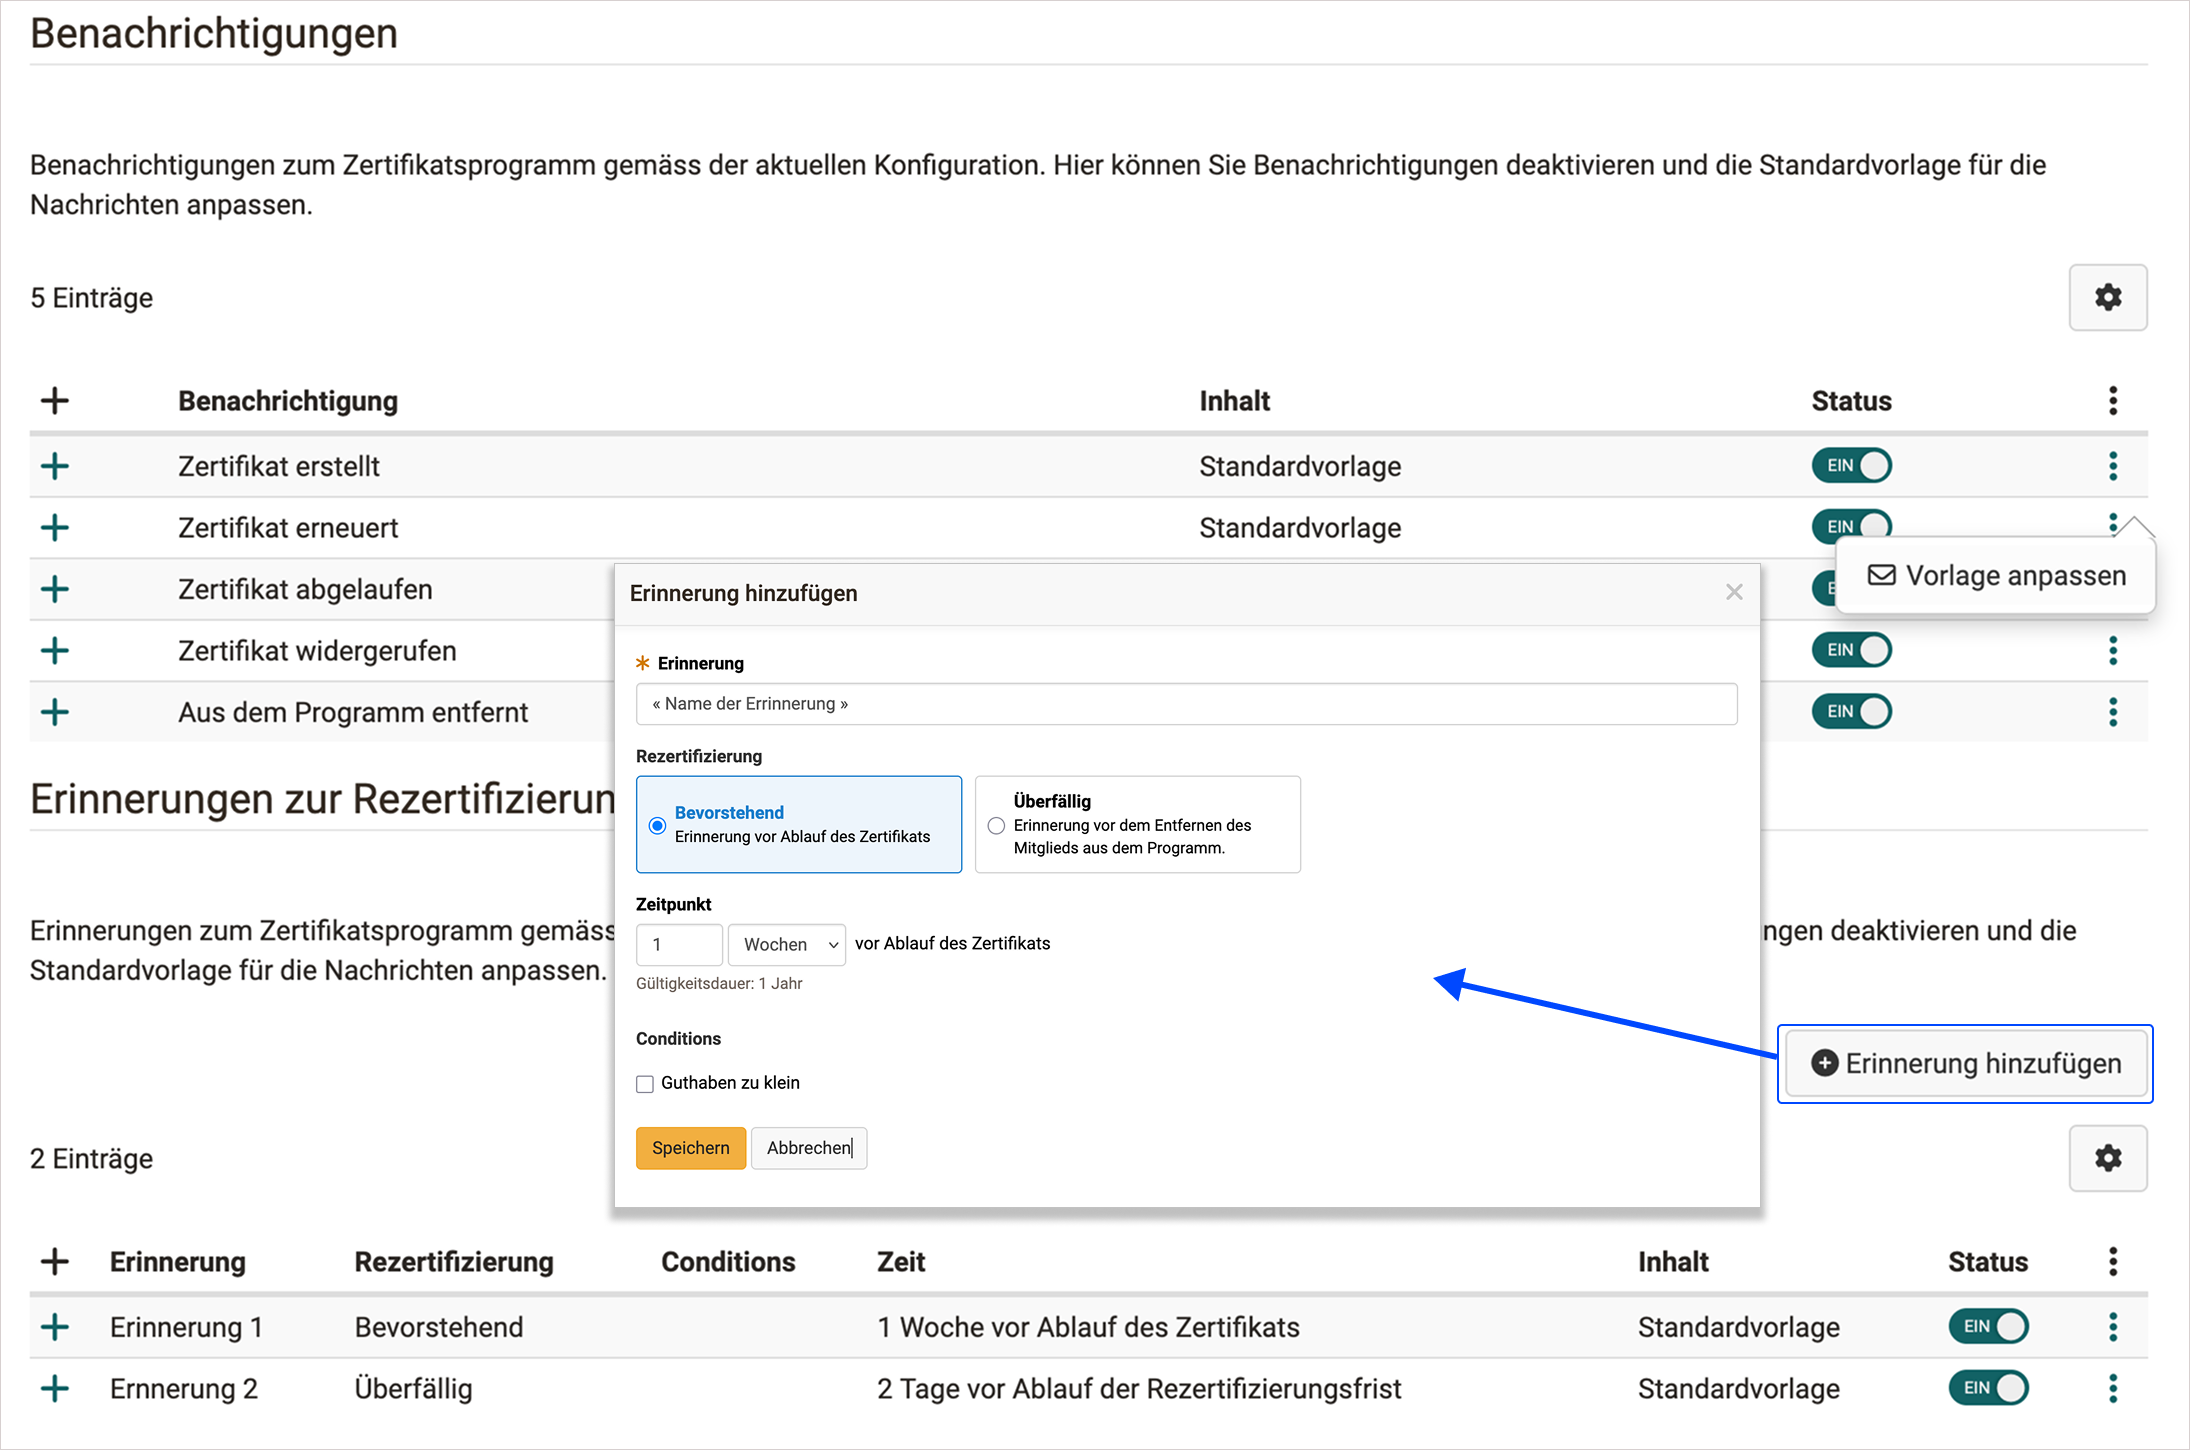Viewport: 2190px width, 1450px height.
Task: Expand the "Ernnerung 2" row
Action: pyautogui.click(x=55, y=1388)
